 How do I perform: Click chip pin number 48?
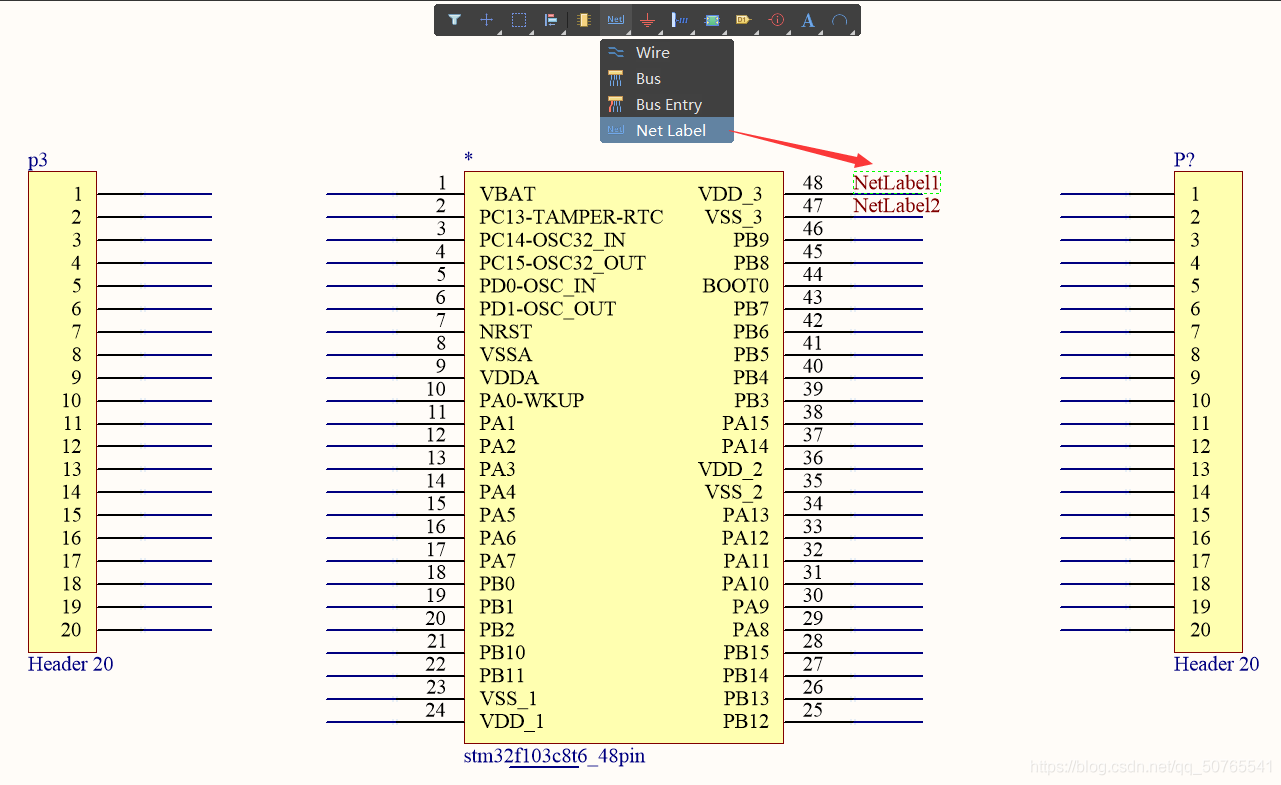813,183
